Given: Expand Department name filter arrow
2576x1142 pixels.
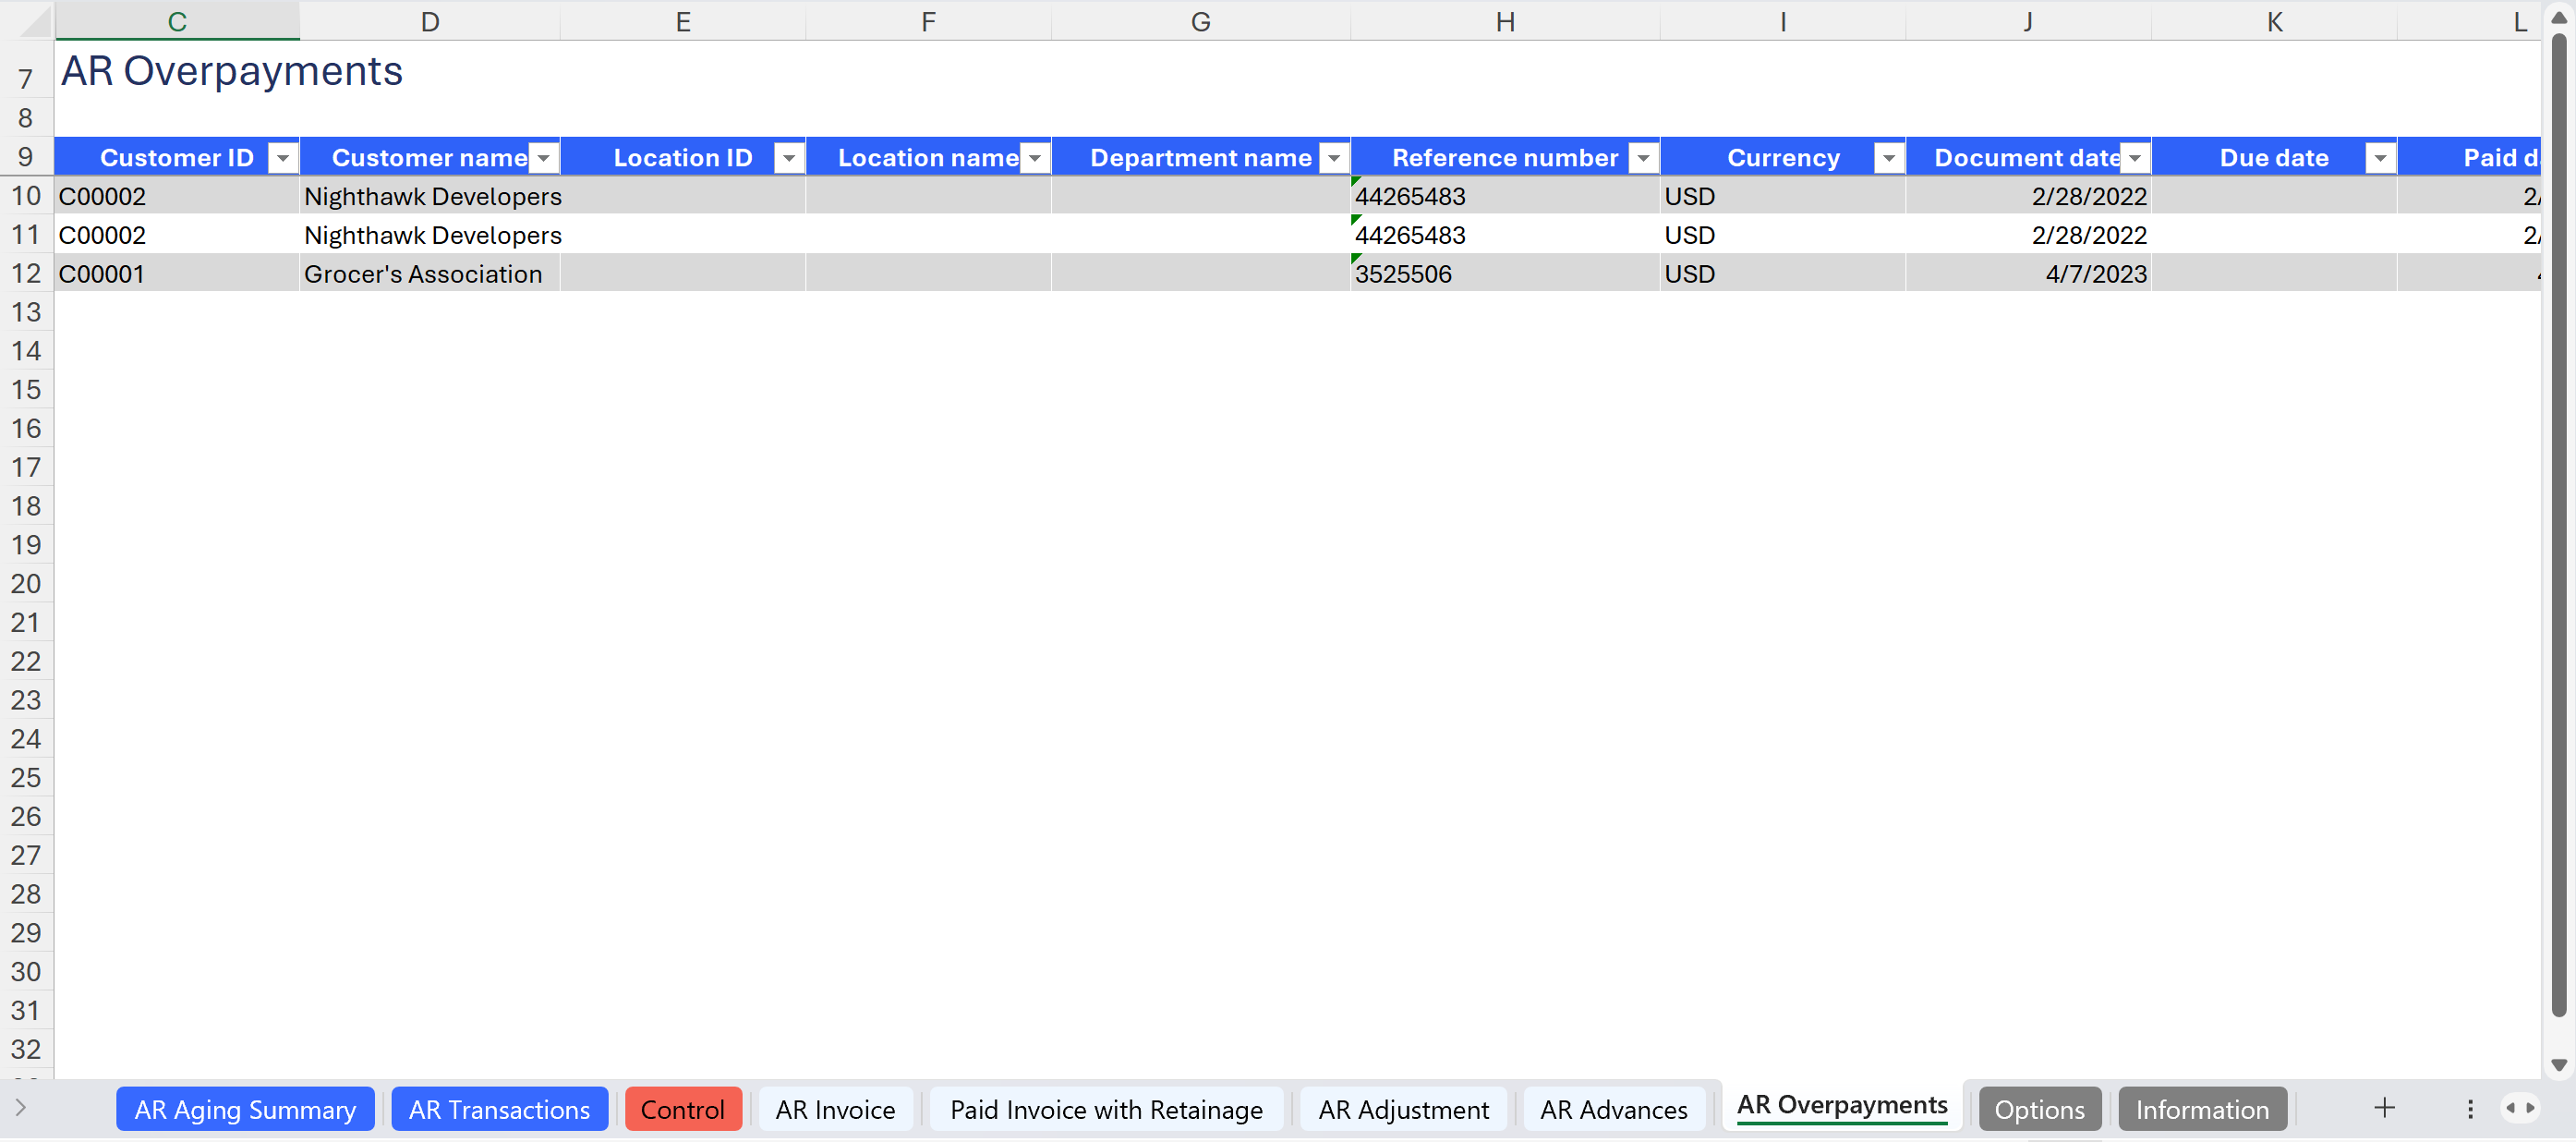Looking at the screenshot, I should [1333, 158].
